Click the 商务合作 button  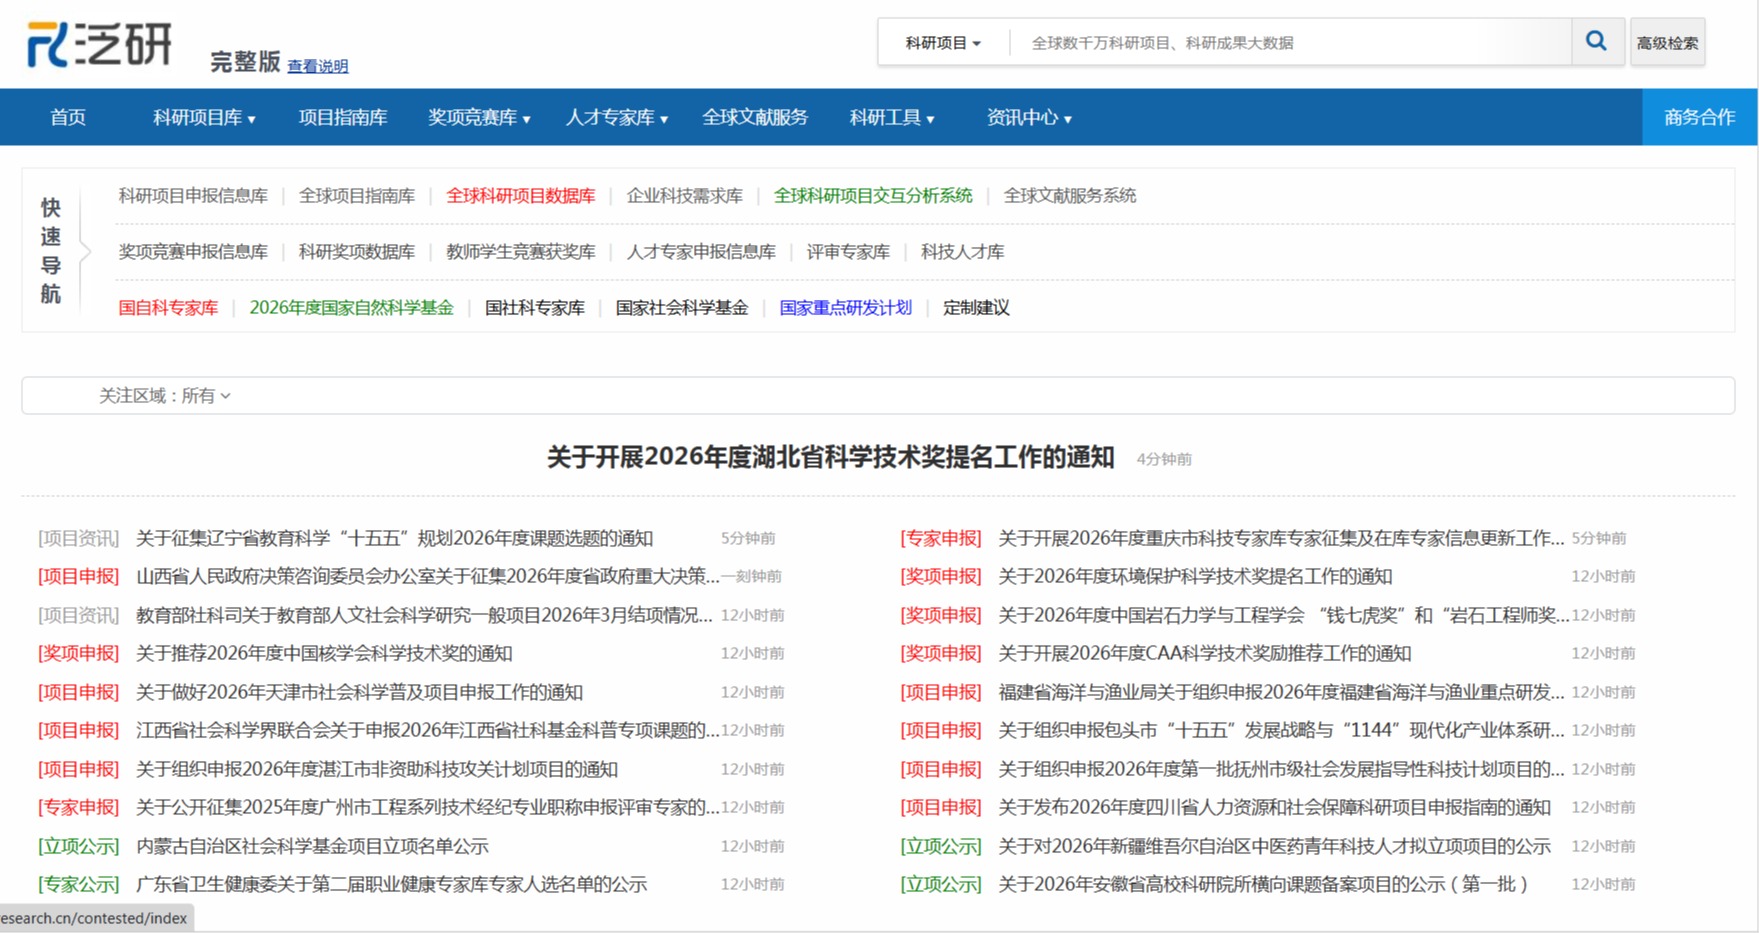point(1698,118)
